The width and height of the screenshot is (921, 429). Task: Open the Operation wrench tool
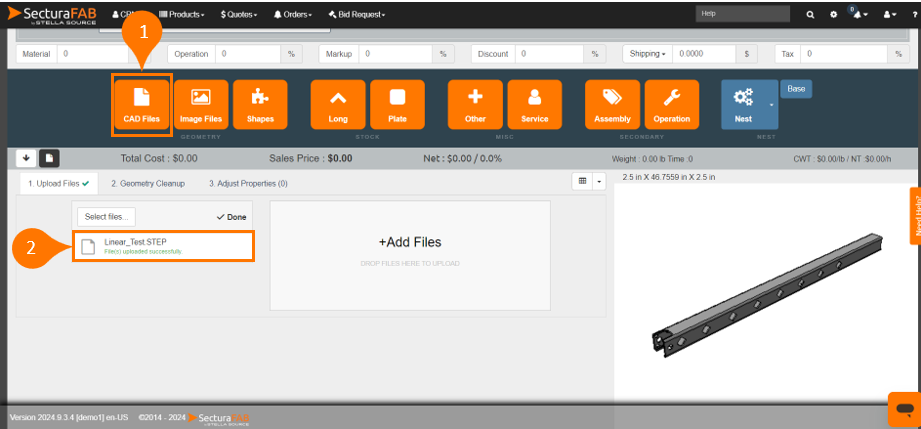point(671,106)
